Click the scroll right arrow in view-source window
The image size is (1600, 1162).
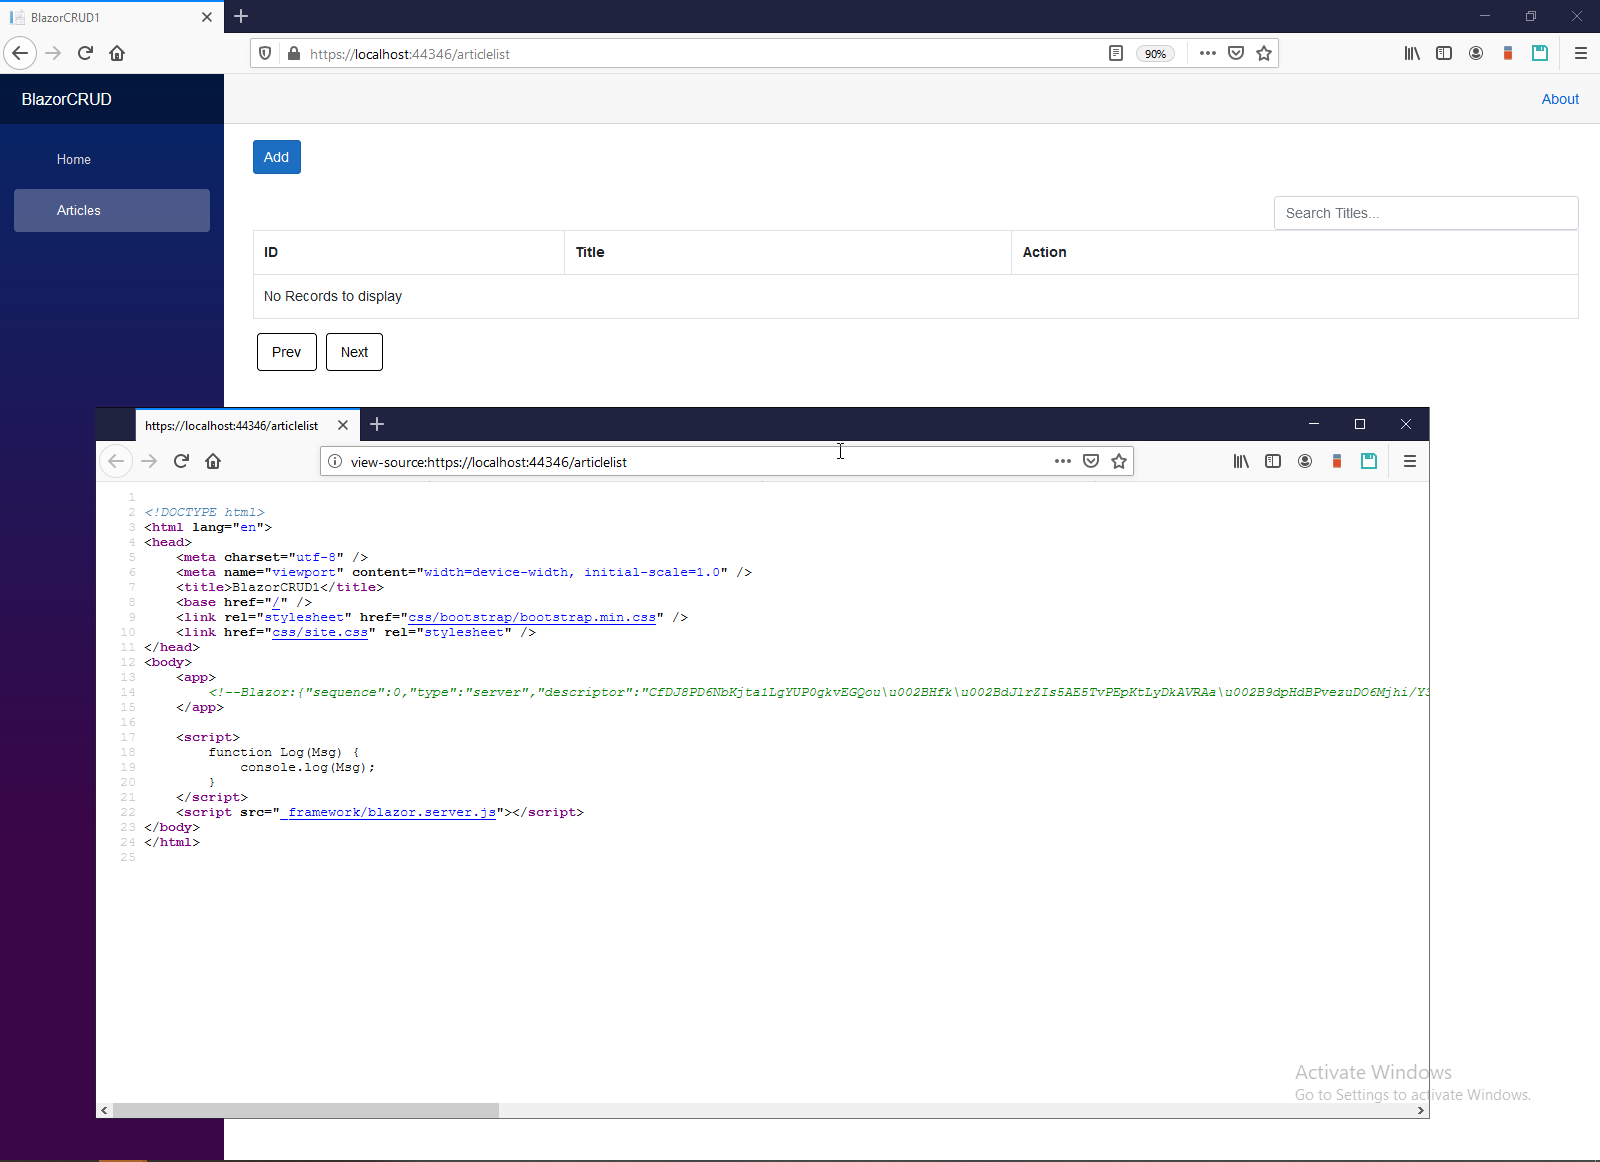click(x=1421, y=1111)
